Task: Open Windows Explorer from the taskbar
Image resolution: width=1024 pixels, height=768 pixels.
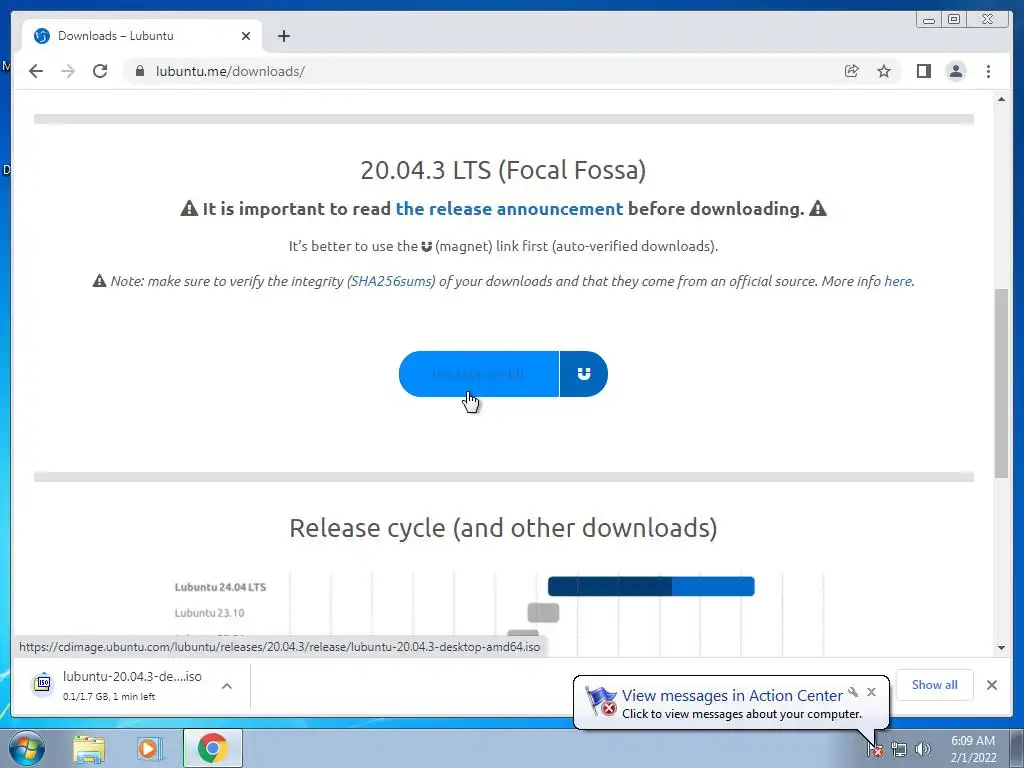Action: click(89, 748)
